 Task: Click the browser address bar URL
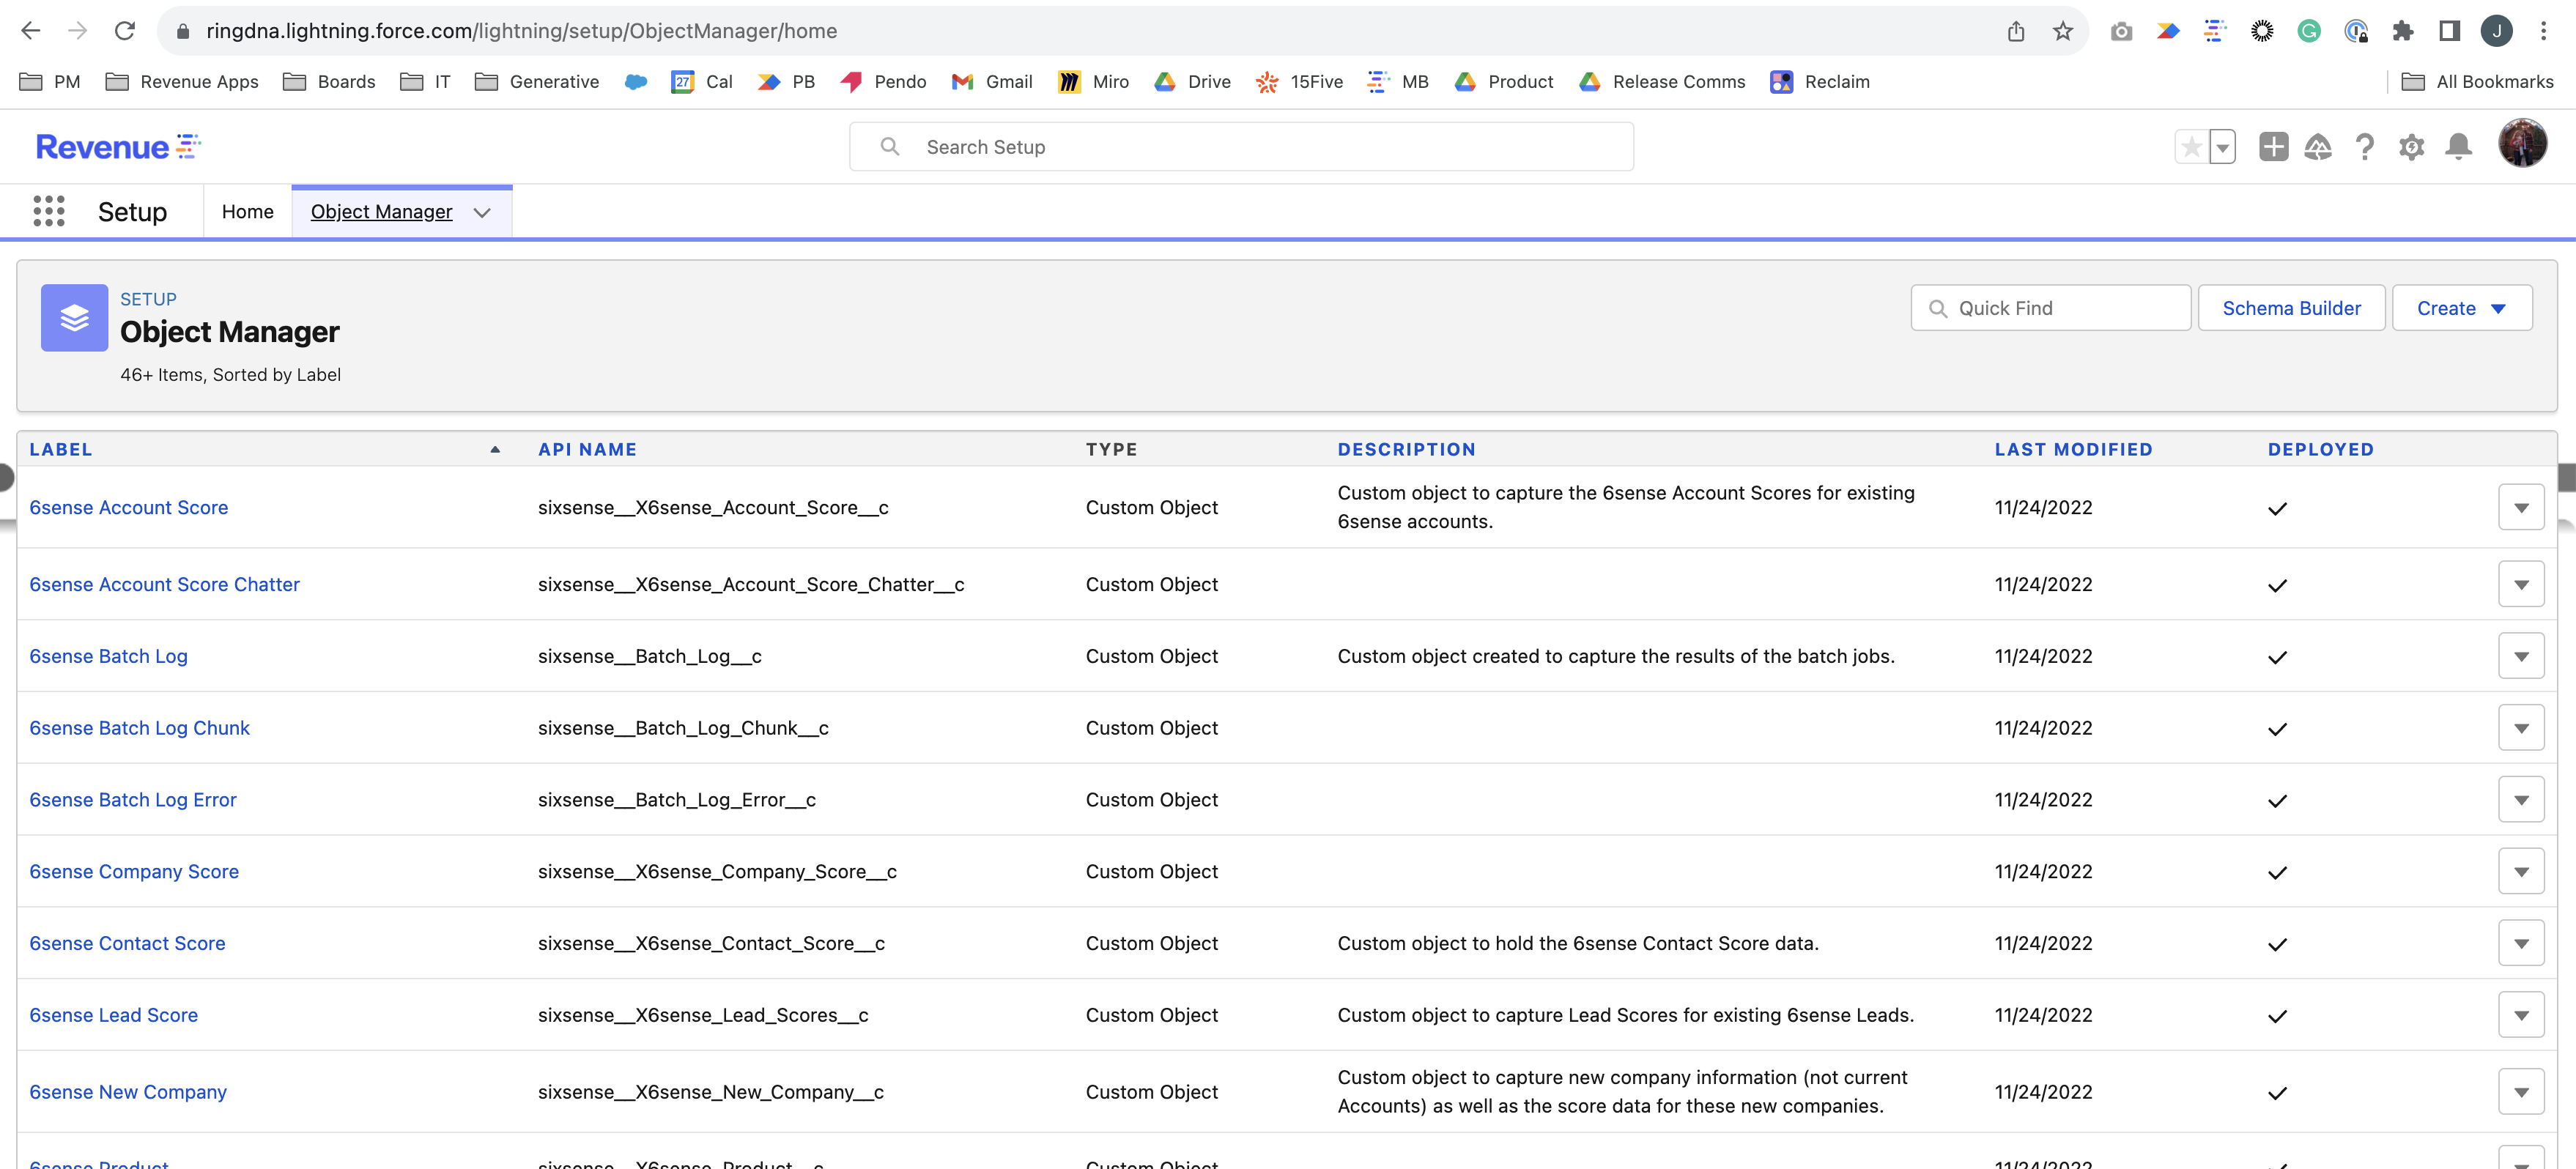coord(521,31)
